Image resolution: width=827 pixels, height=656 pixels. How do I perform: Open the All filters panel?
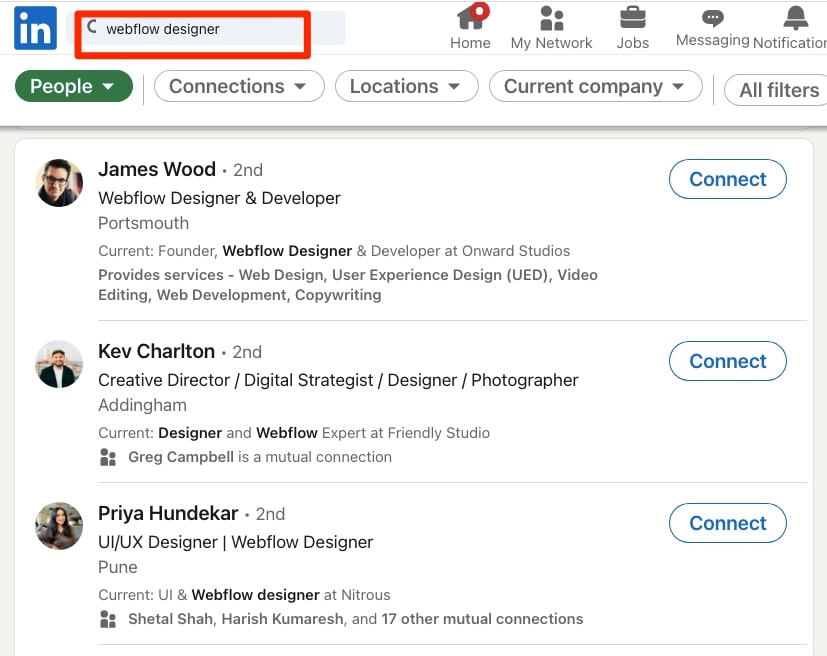[778, 90]
